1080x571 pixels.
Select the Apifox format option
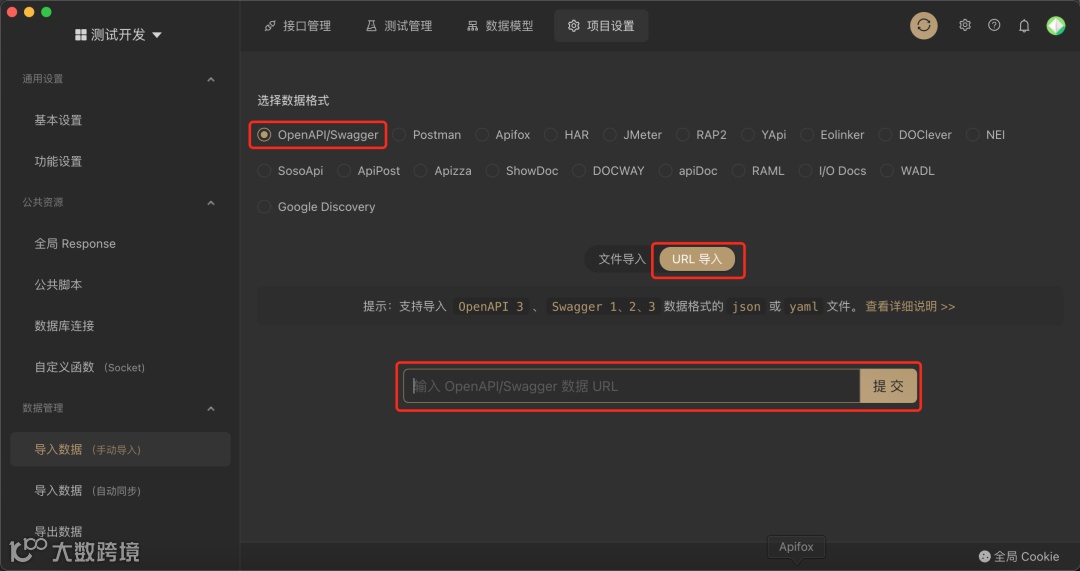[x=503, y=135]
